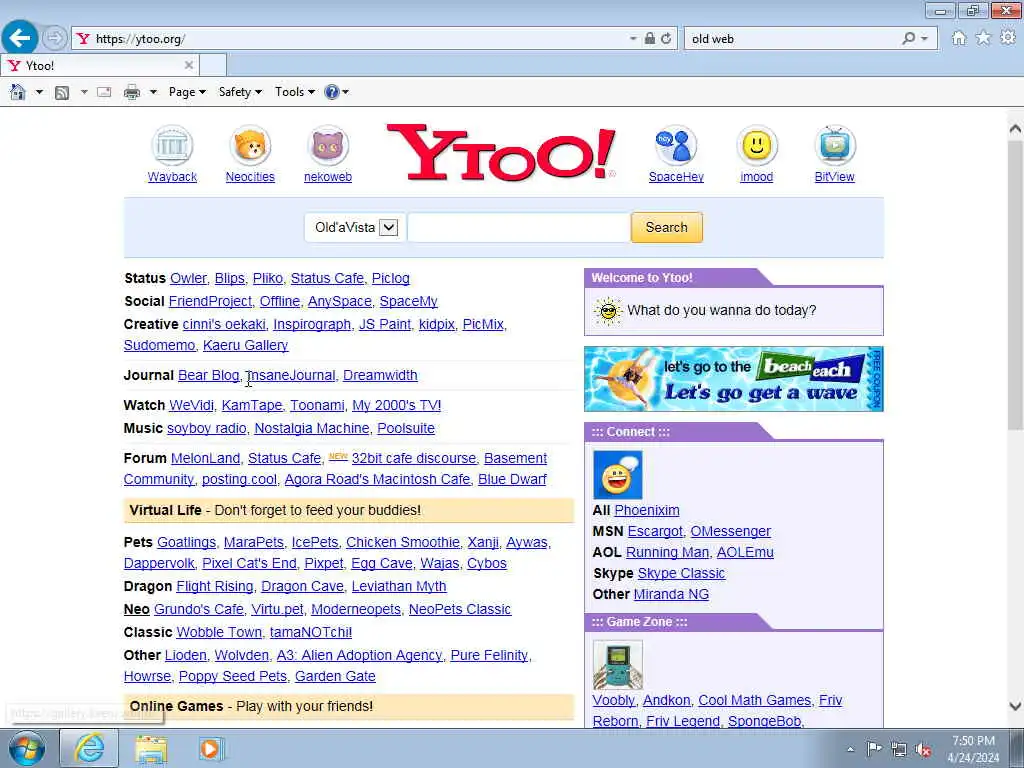The image size is (1024, 768).
Task: Click the RSS feeds icon
Action: 62,92
